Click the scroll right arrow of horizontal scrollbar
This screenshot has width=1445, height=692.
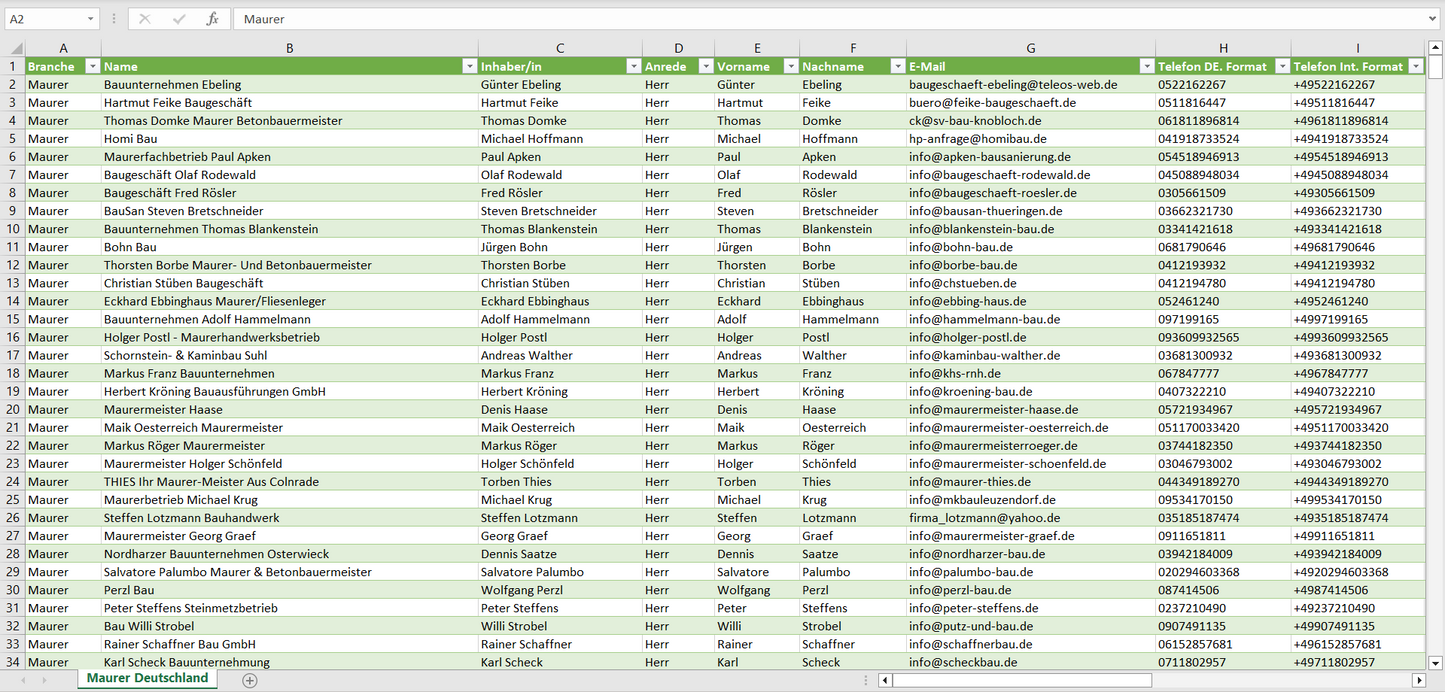click(1418, 680)
